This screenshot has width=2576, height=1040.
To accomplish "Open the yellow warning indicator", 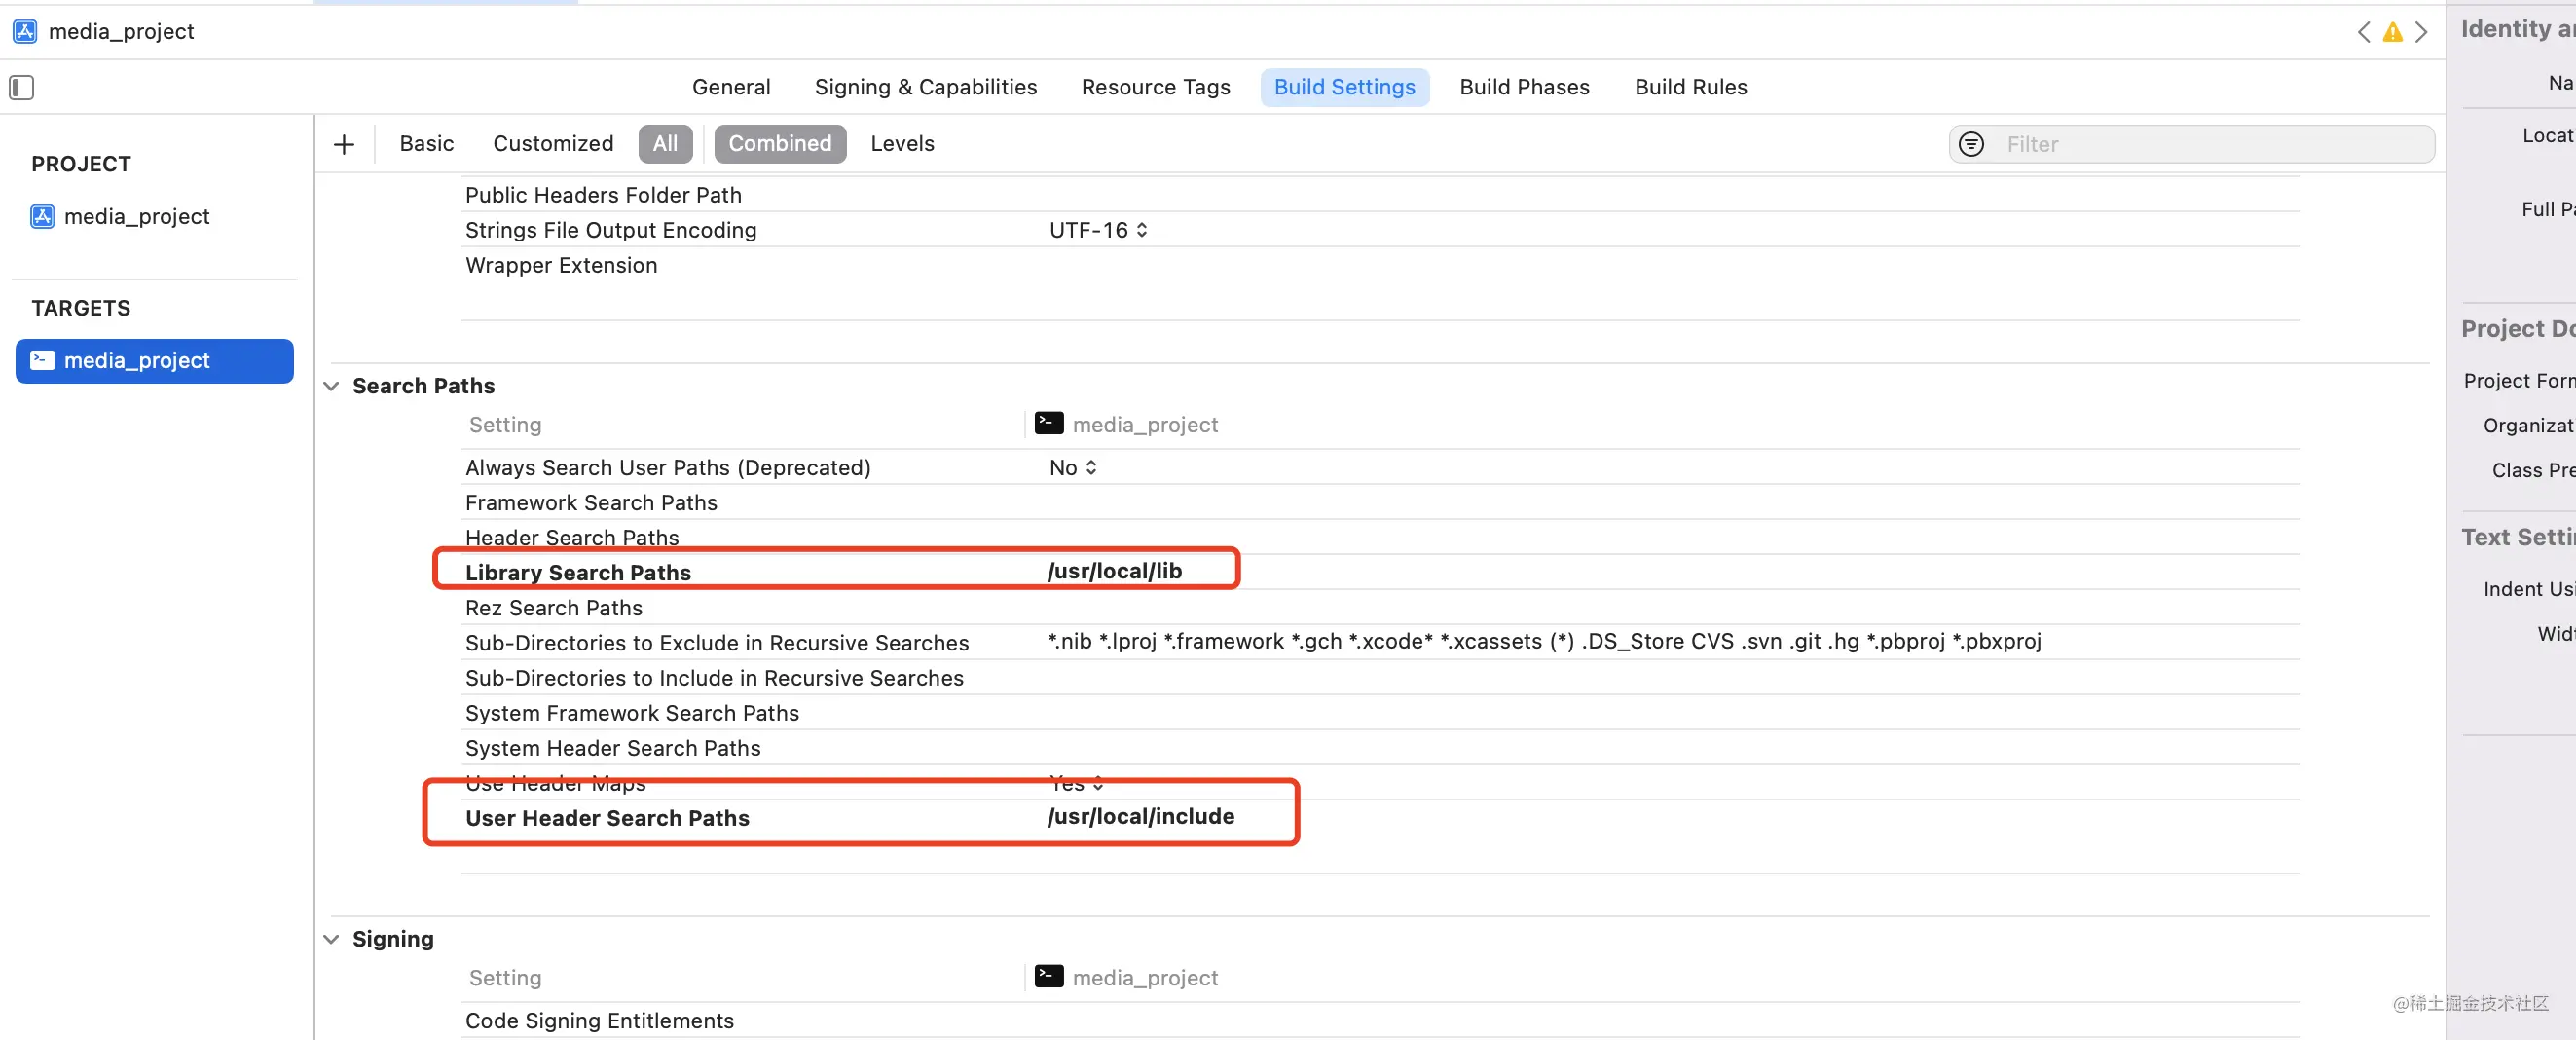I will coord(2392,32).
